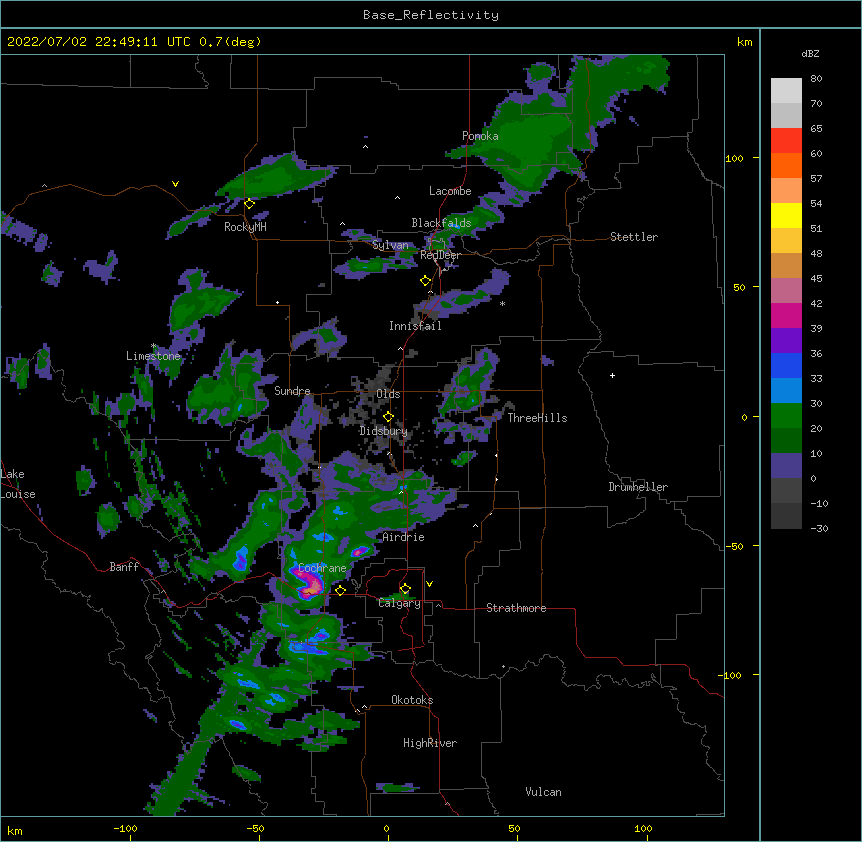Click the km unit label at bottom left
Screen dimensions: 862x842
(14, 831)
